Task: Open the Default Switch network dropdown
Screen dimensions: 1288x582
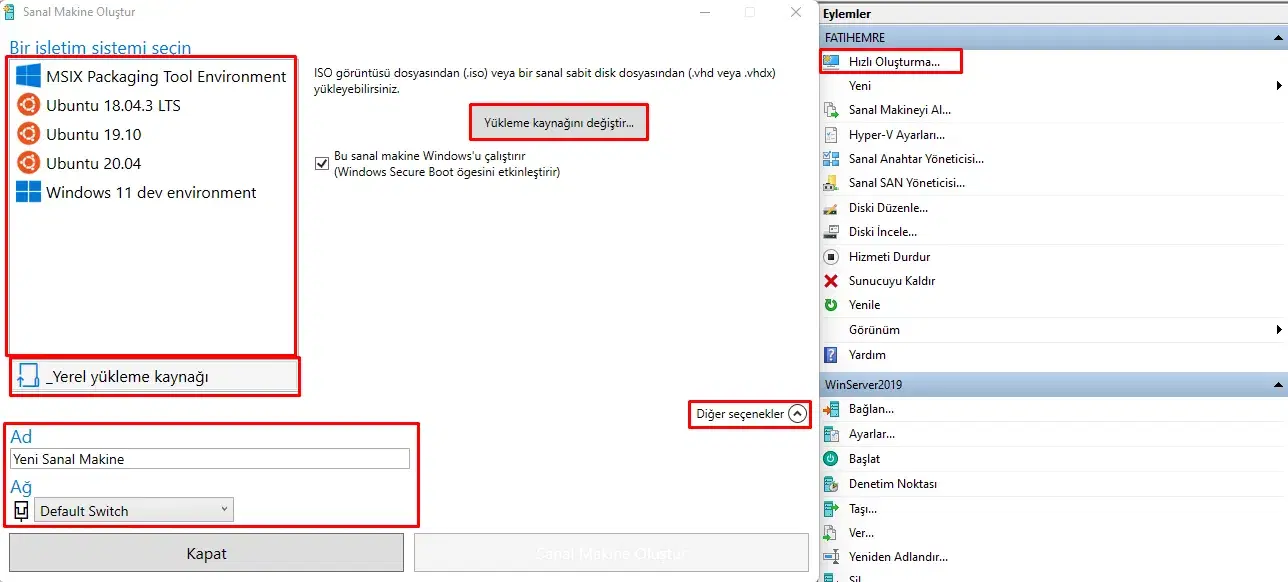Action: tap(134, 510)
